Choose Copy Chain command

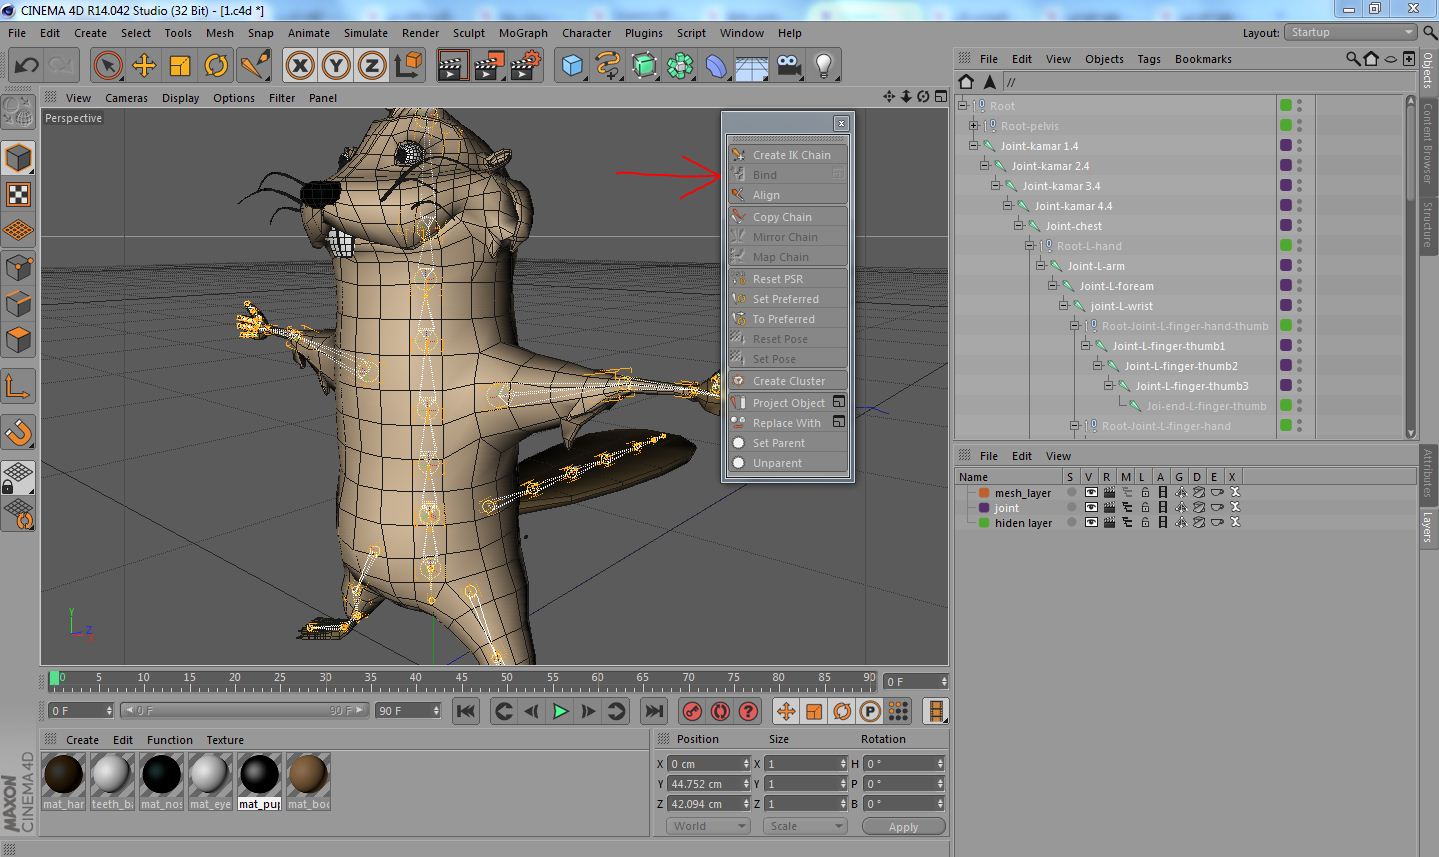coord(789,217)
